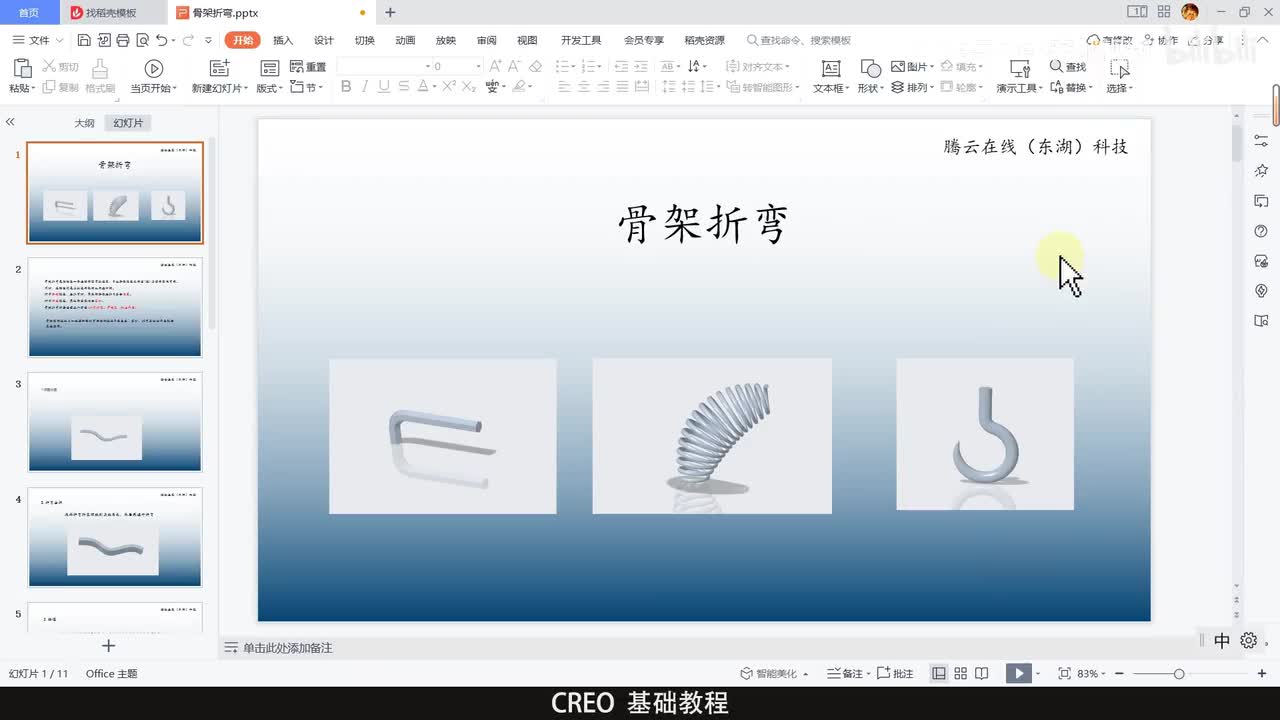Viewport: 1280px width, 720px height.
Task: Click the fit slide to window icon
Action: (x=1064, y=674)
